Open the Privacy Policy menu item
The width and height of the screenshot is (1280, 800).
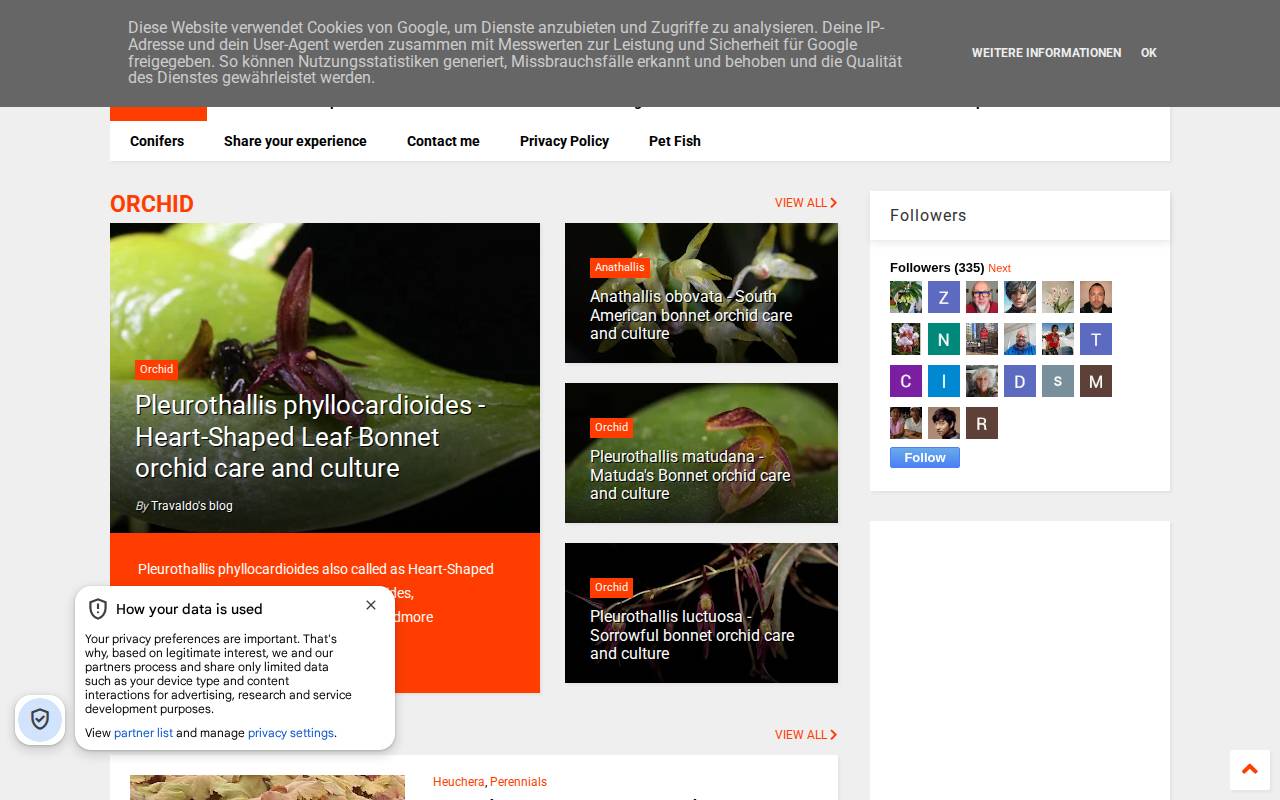click(x=564, y=141)
